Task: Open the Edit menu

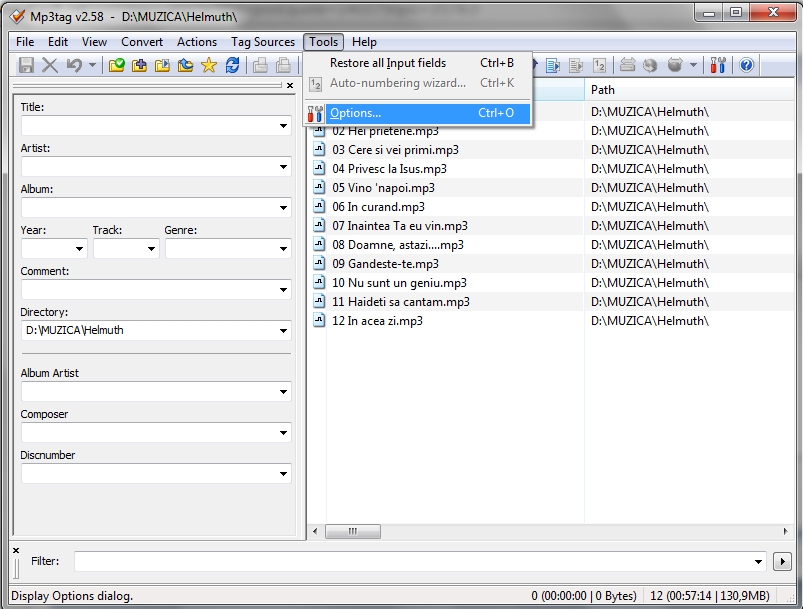Action: (58, 41)
